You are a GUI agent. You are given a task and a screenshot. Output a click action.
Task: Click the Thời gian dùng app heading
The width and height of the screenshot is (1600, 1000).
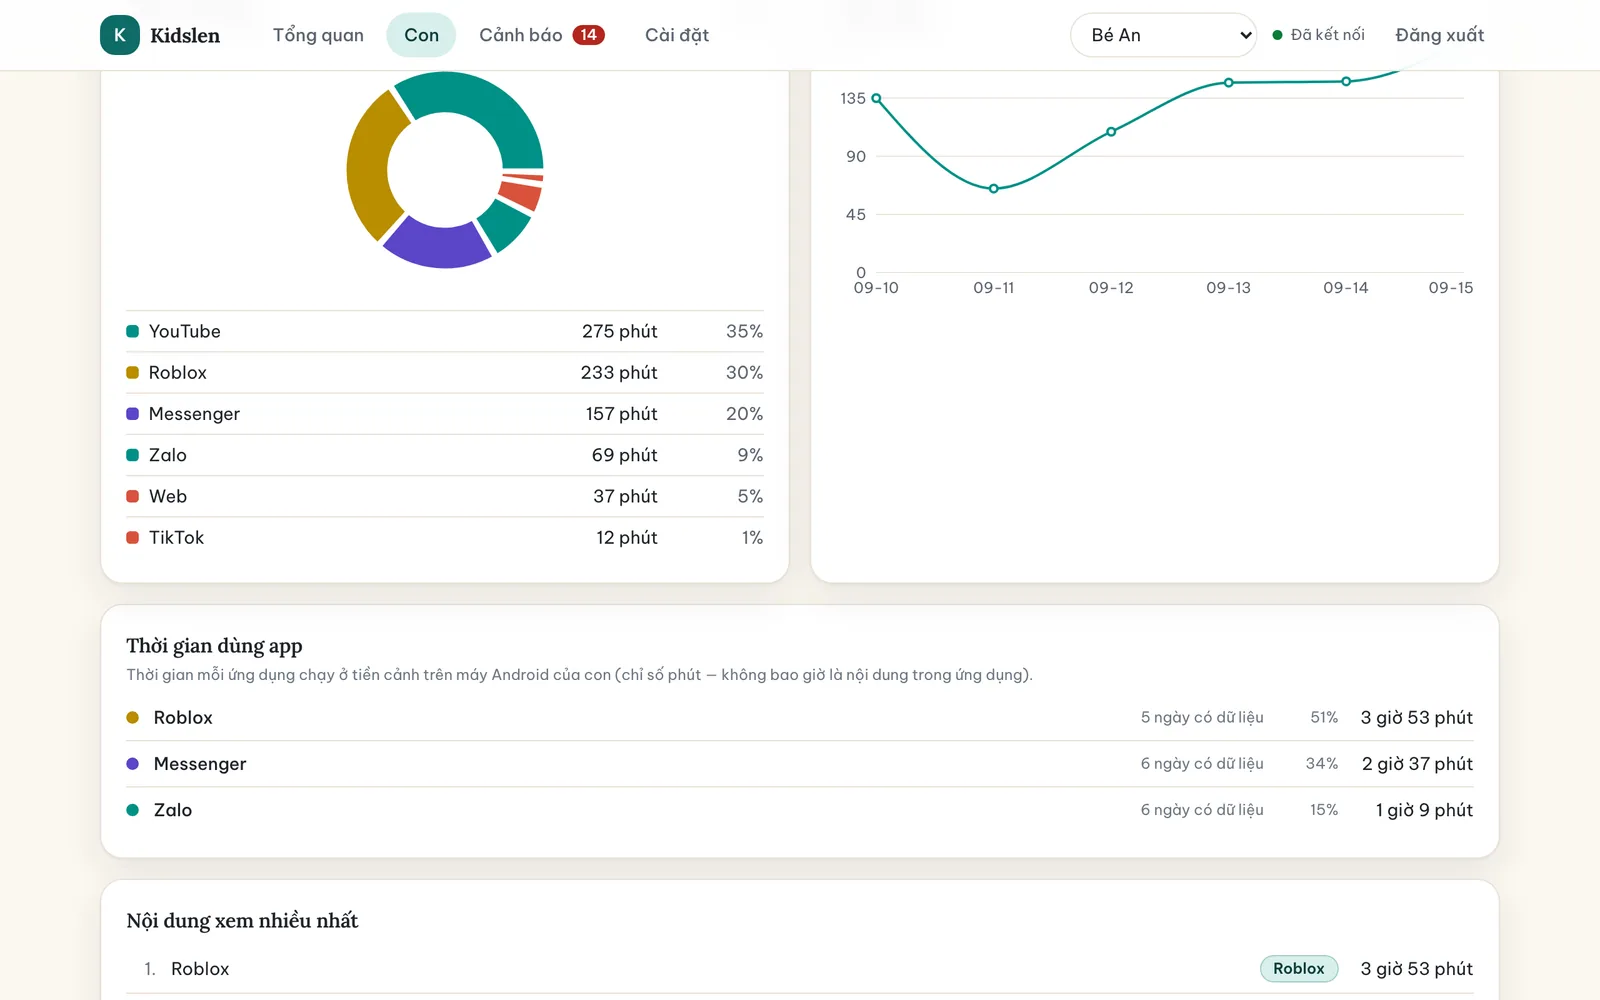click(x=214, y=646)
